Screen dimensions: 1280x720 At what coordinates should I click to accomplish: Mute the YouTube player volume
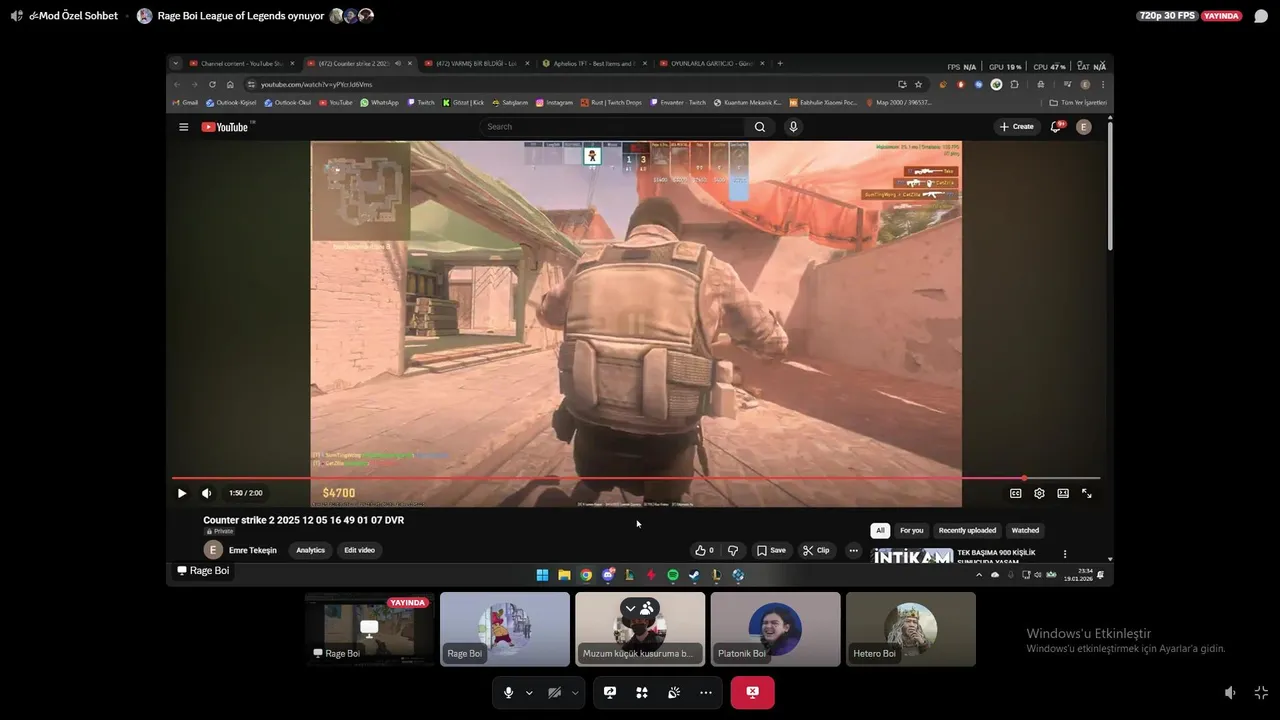coord(207,493)
